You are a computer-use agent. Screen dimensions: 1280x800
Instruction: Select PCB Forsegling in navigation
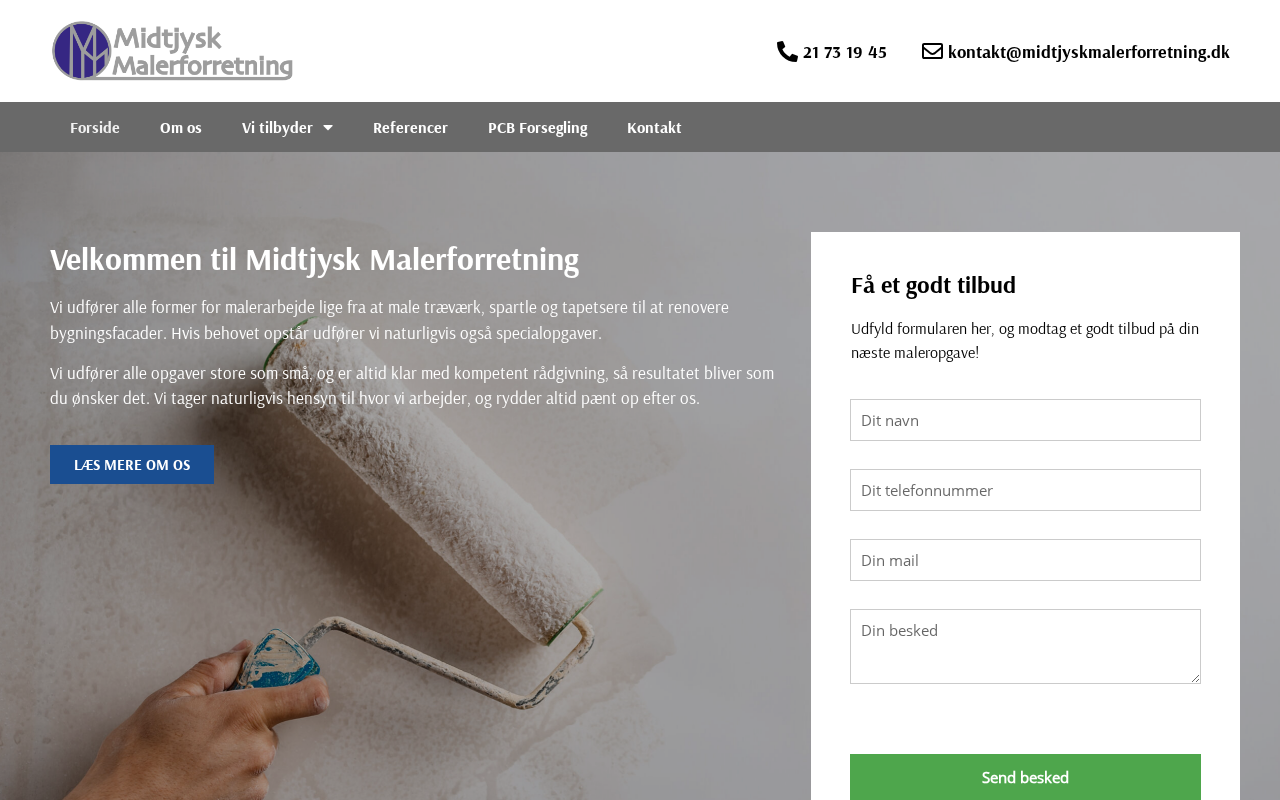click(537, 127)
